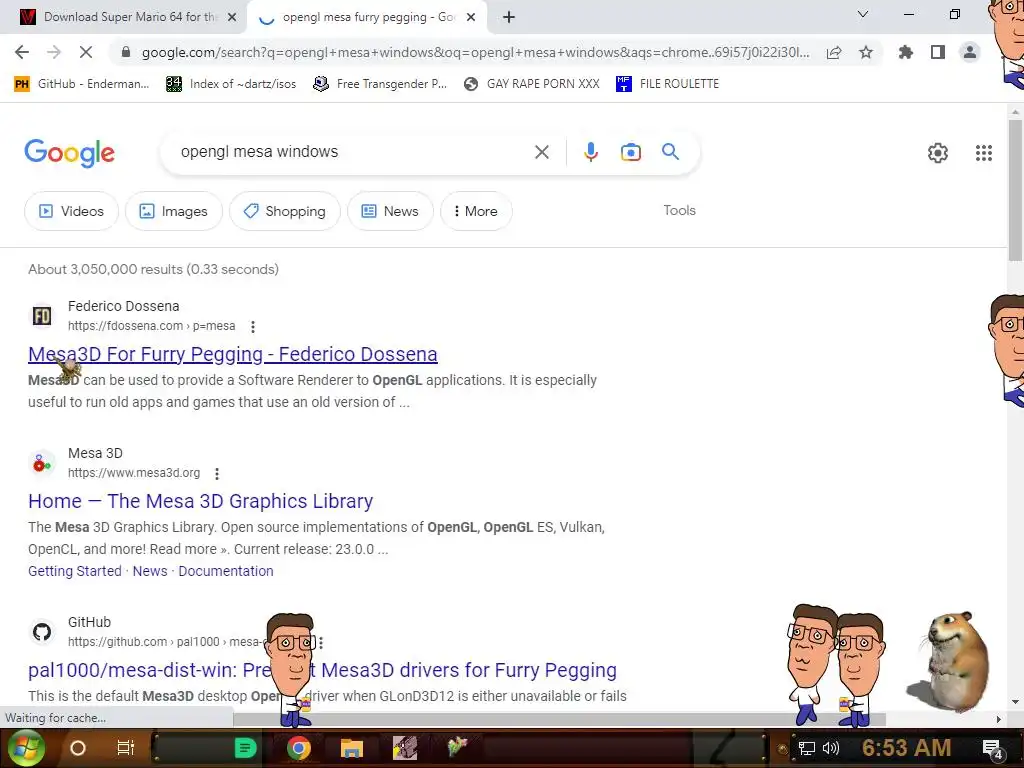Go back using the browser back arrow

tap(22, 52)
